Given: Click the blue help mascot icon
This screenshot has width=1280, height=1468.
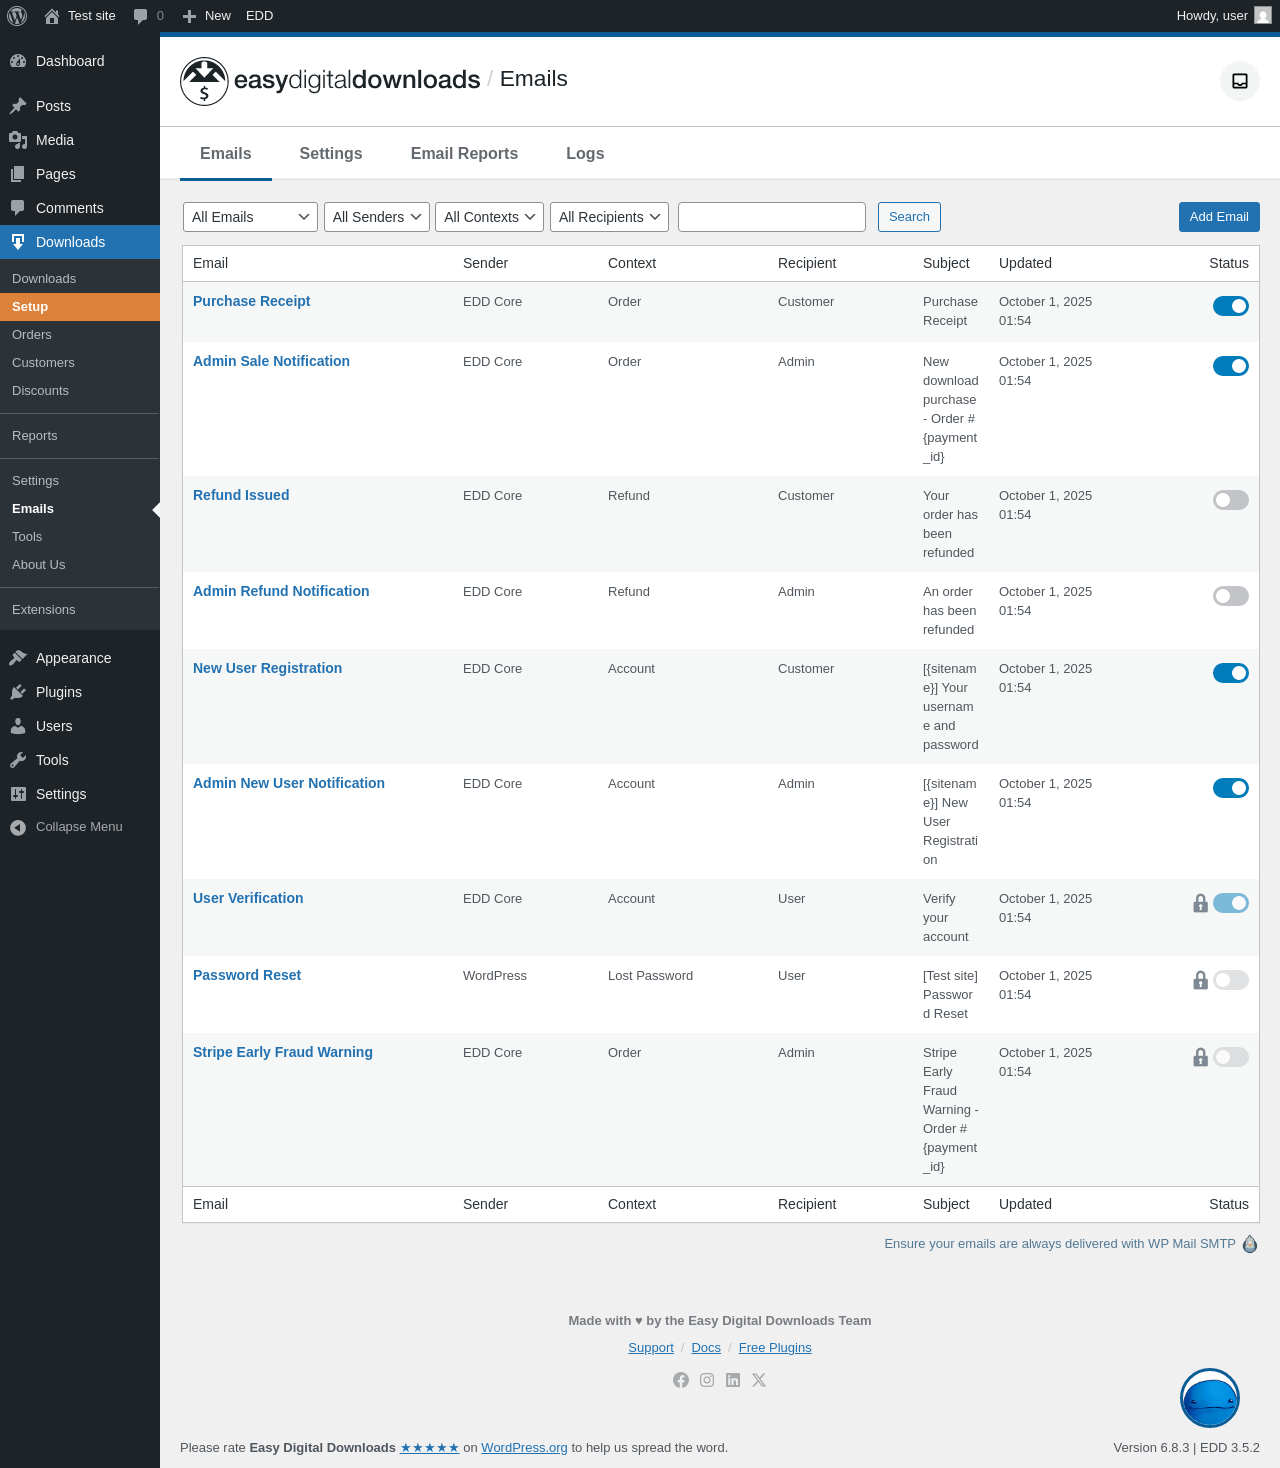Looking at the screenshot, I should [1210, 1398].
